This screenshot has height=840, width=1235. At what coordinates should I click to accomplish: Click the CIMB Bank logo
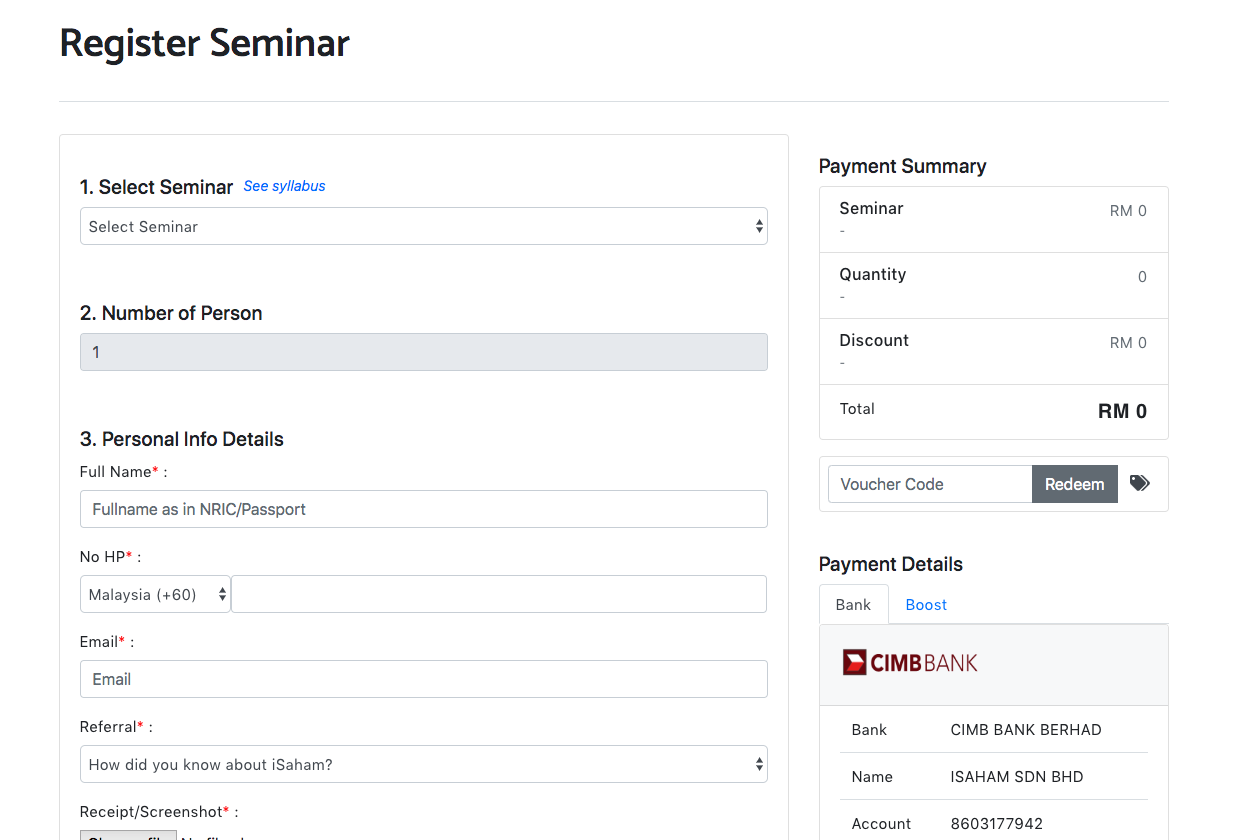[x=910, y=662]
